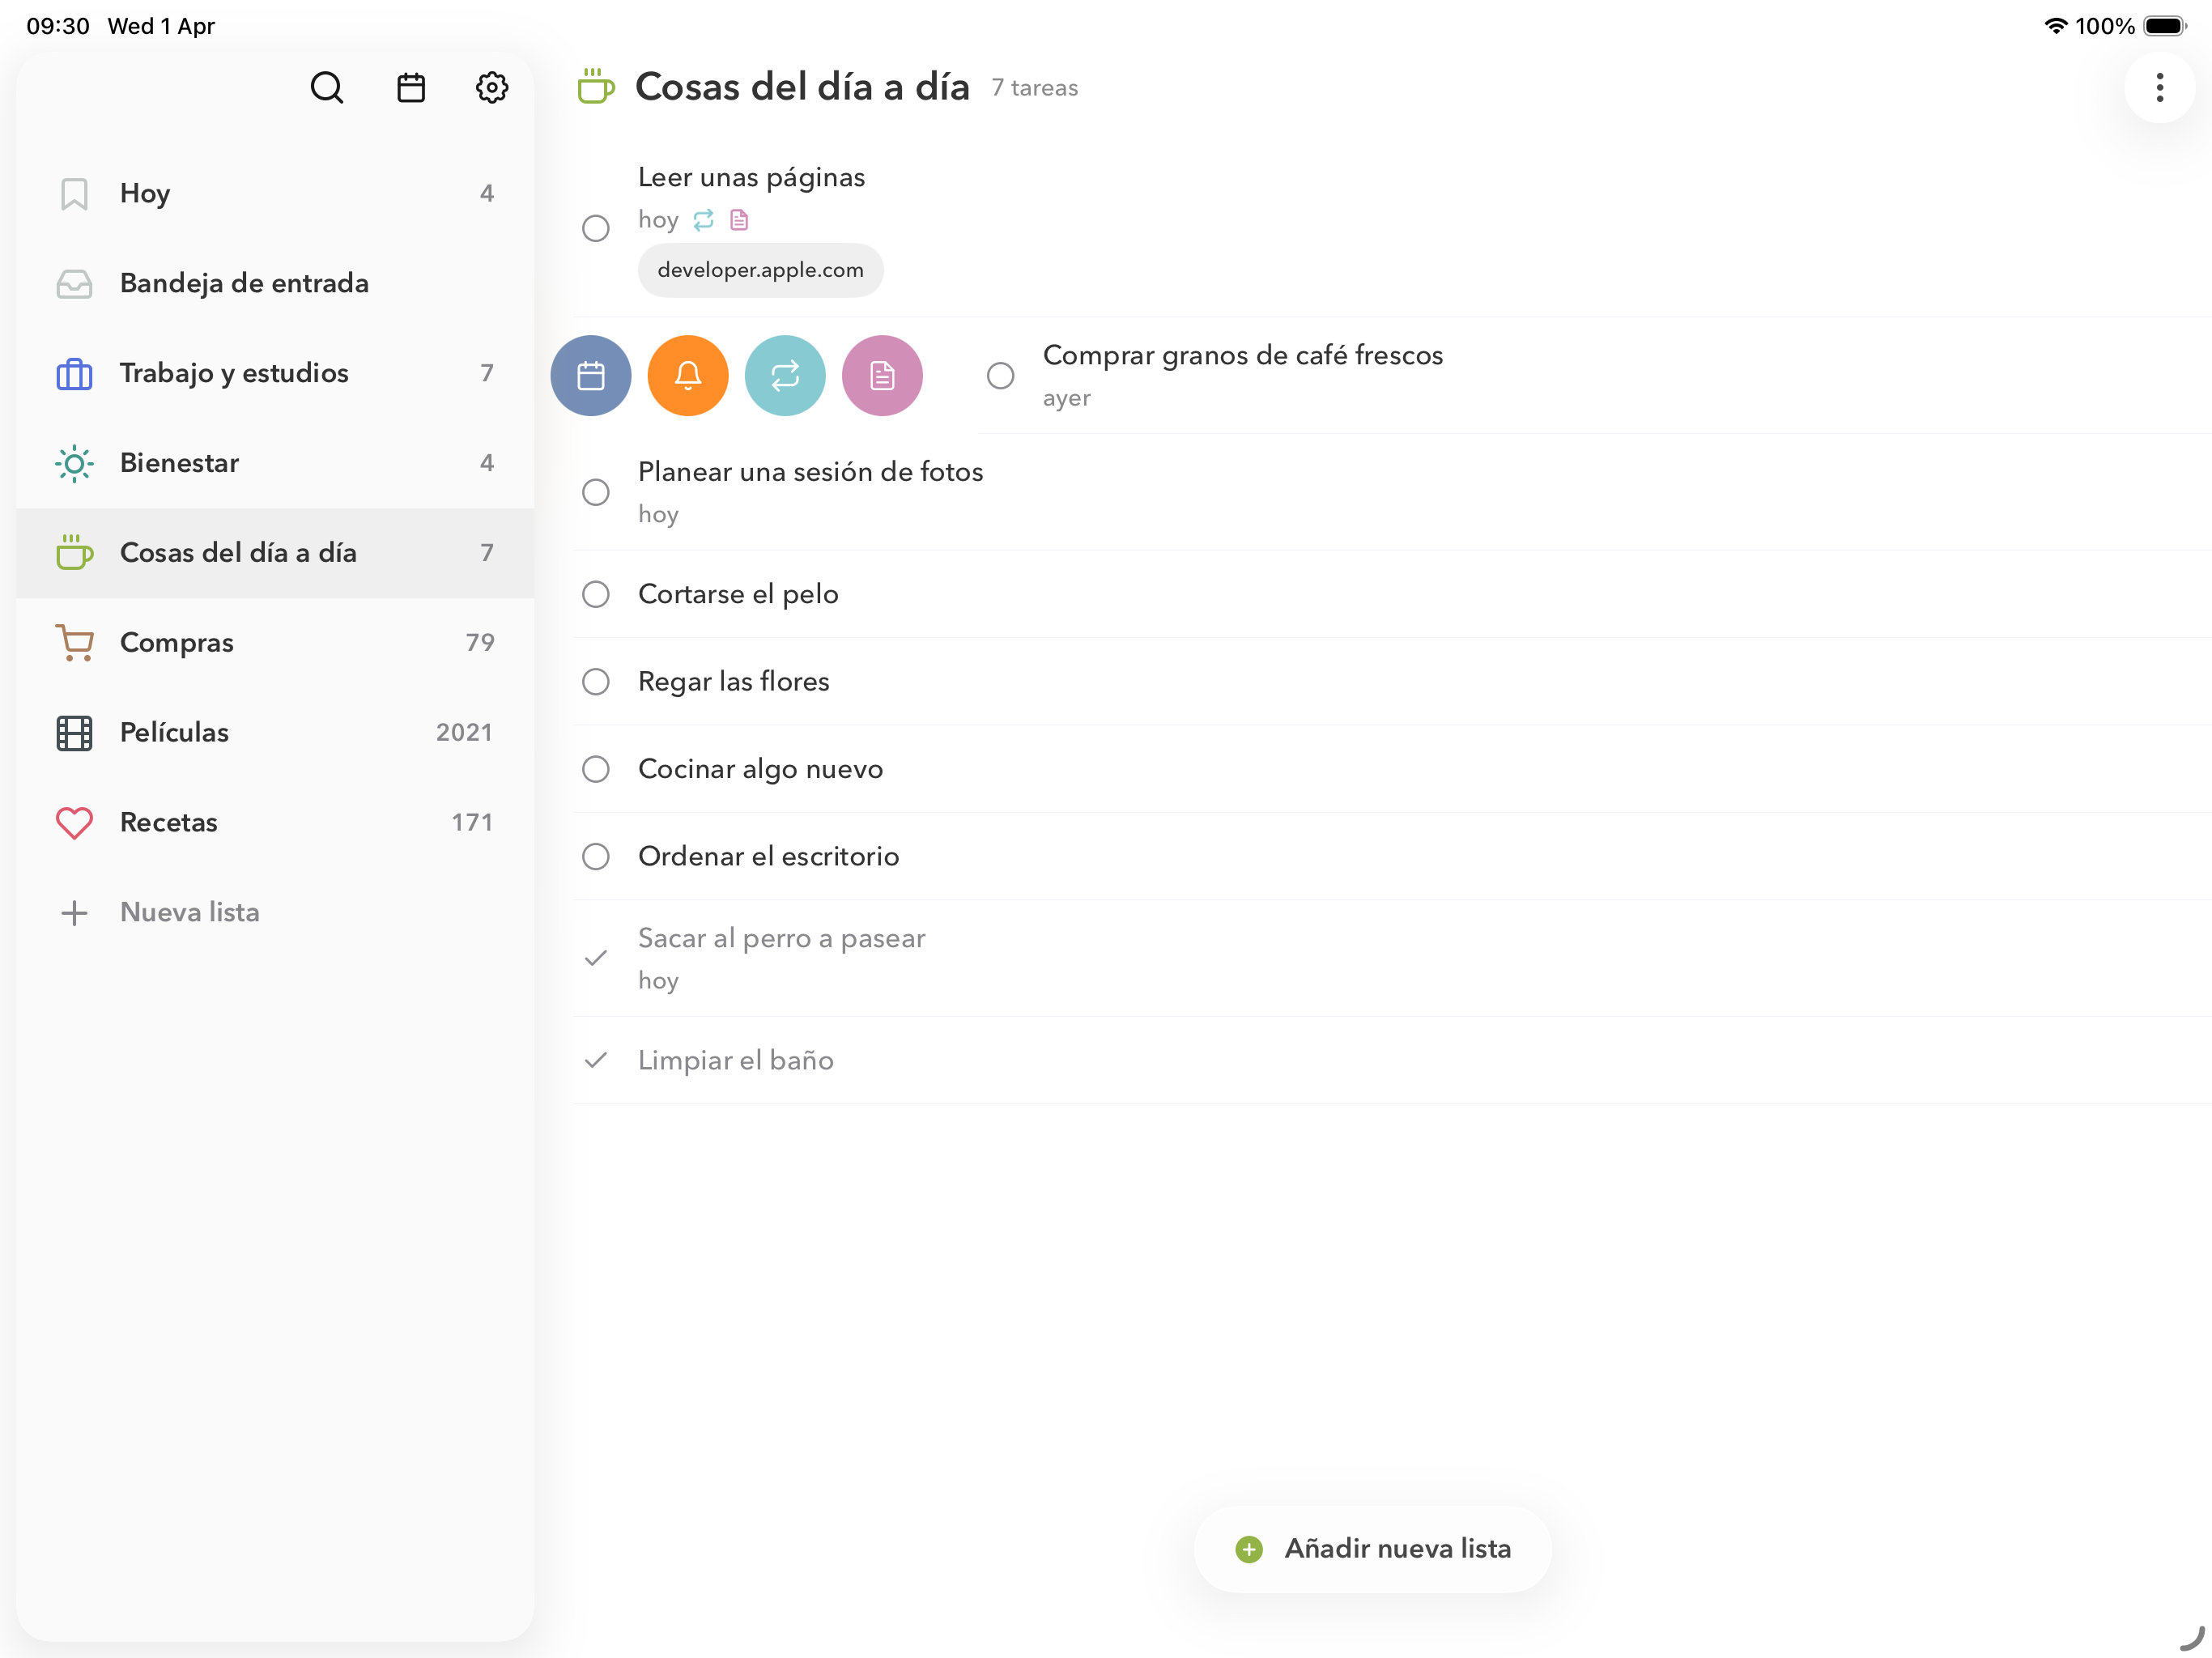Open the calendar view icon in sidebar
2212x1658 pixels.
(x=411, y=88)
